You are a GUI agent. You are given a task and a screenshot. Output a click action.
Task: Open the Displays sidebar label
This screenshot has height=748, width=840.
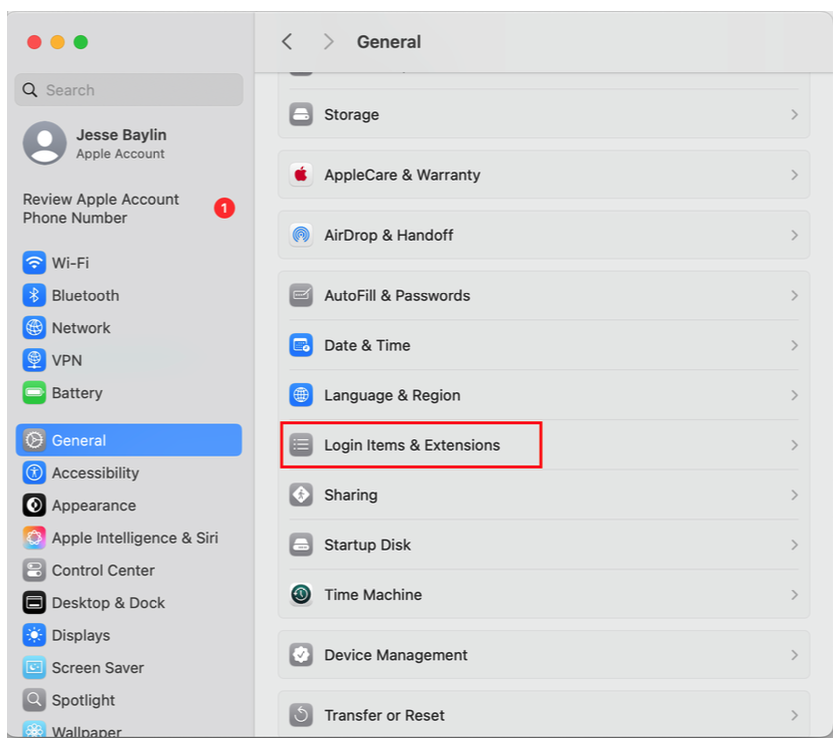(81, 635)
